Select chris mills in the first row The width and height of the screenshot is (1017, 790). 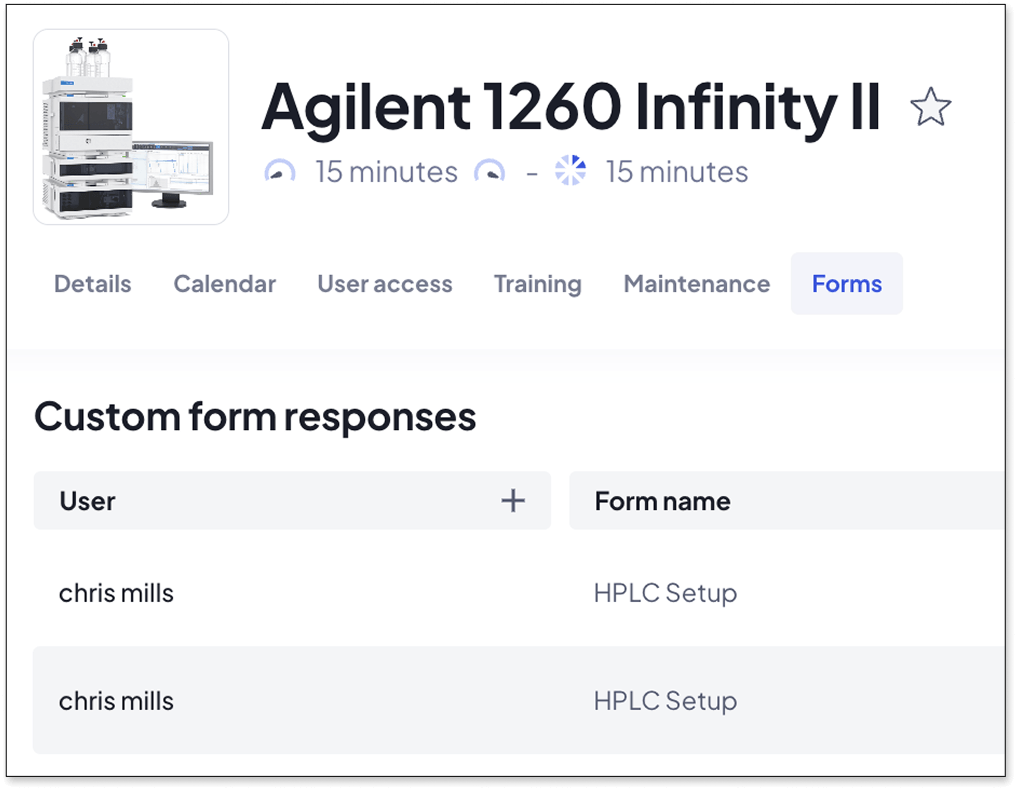point(116,593)
